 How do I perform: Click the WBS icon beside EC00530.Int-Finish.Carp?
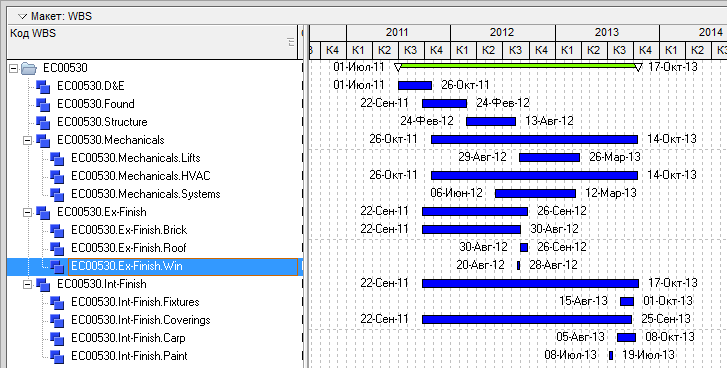(57, 339)
